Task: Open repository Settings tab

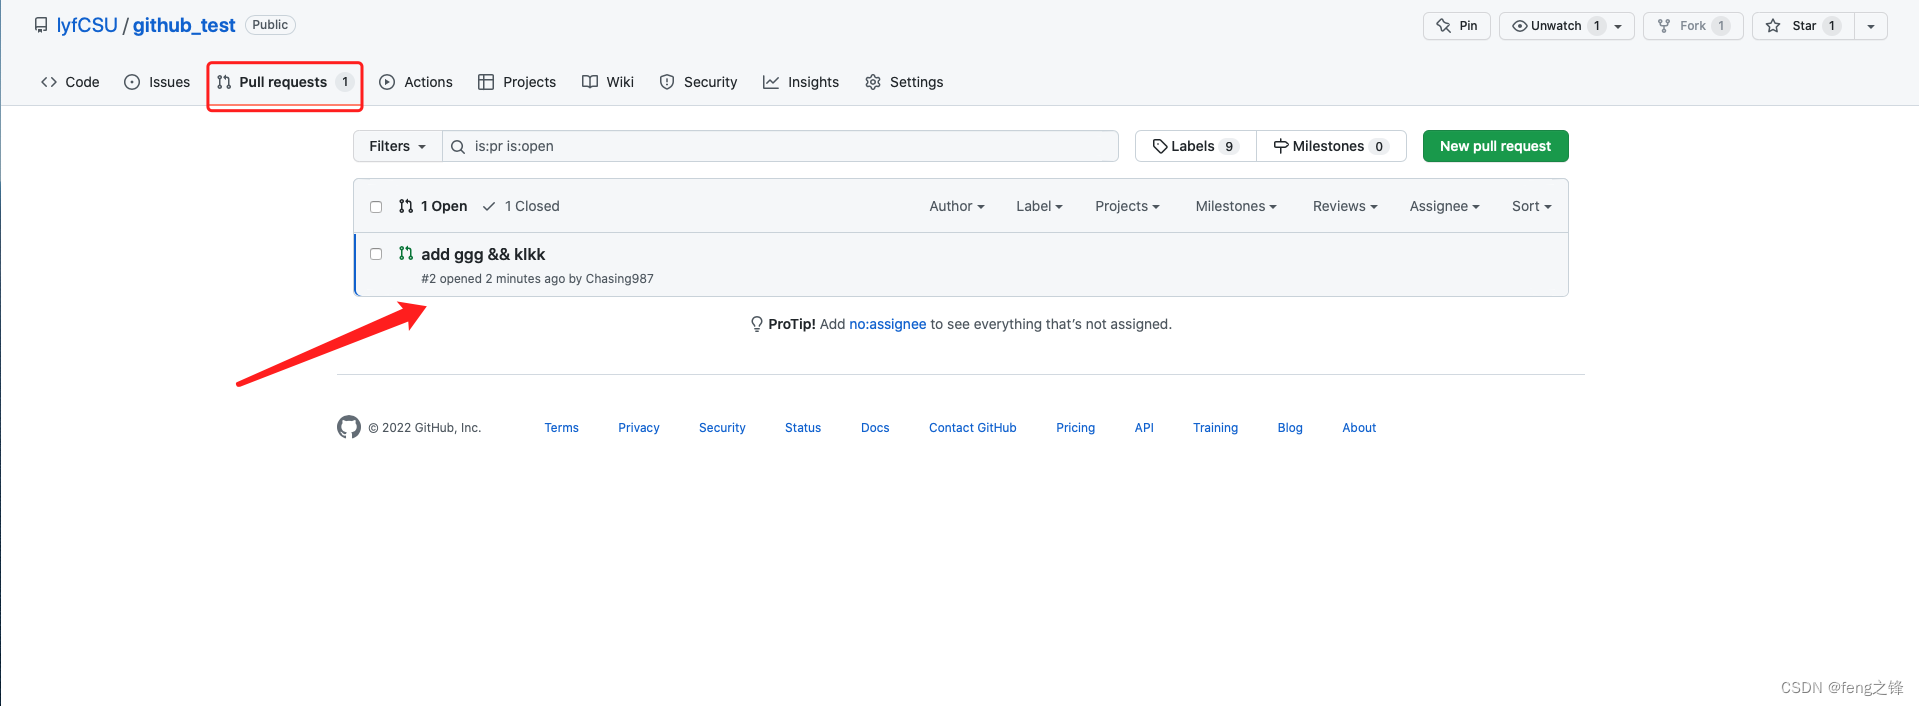Action: coord(904,82)
